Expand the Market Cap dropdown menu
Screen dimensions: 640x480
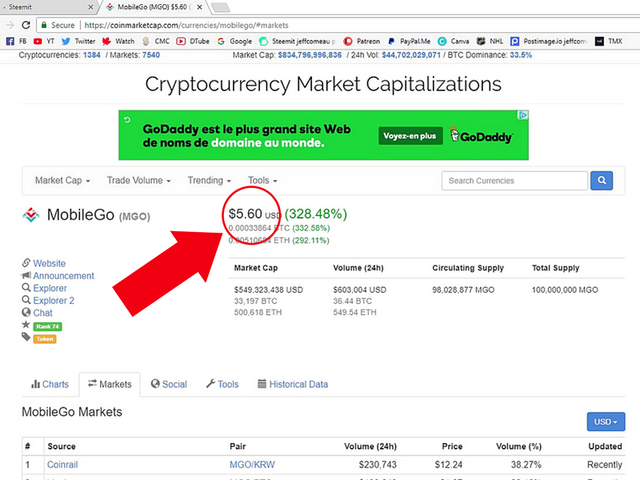pyautogui.click(x=62, y=180)
